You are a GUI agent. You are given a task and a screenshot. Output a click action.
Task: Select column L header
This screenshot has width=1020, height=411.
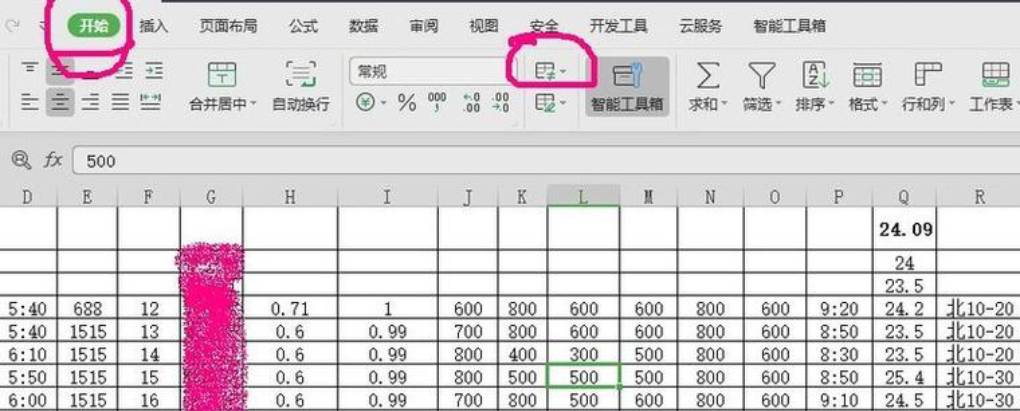[x=584, y=196]
